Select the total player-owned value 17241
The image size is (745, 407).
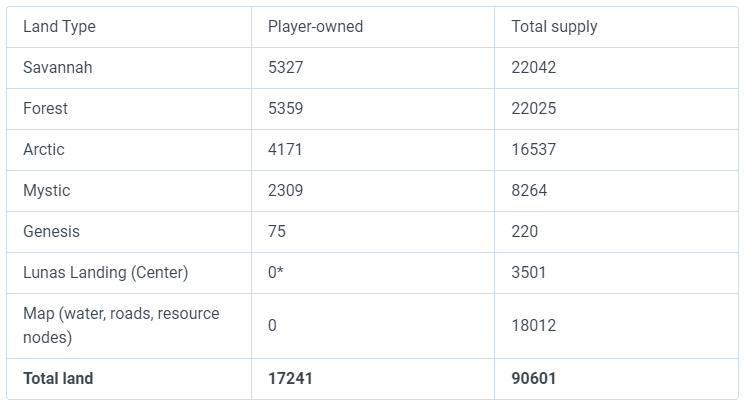click(x=290, y=378)
